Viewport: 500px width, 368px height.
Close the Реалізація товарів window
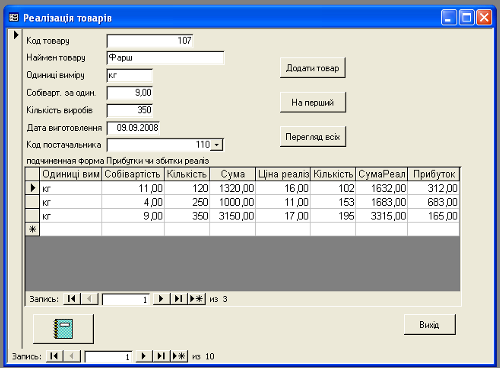click(x=484, y=17)
